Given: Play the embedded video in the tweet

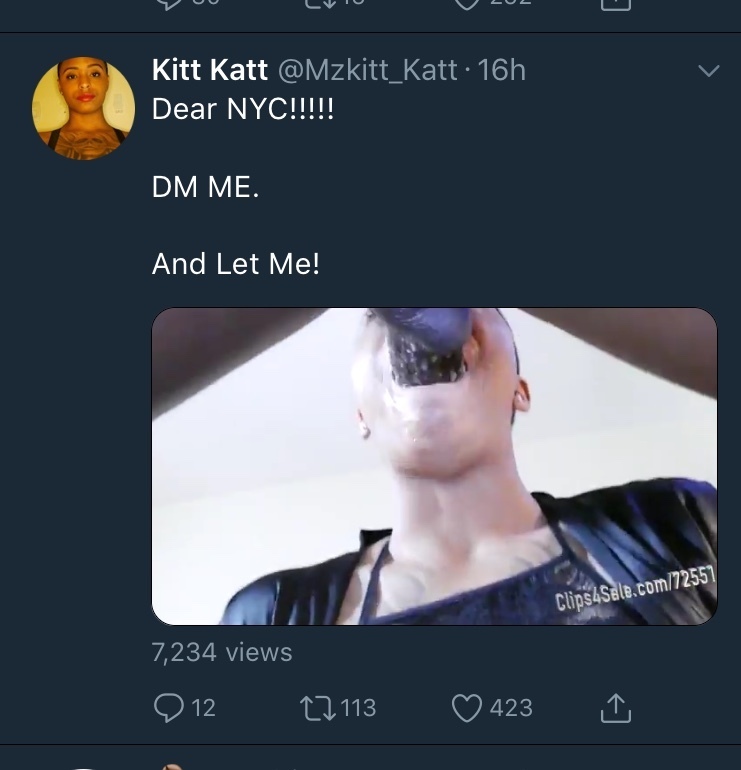Looking at the screenshot, I should [434, 466].
